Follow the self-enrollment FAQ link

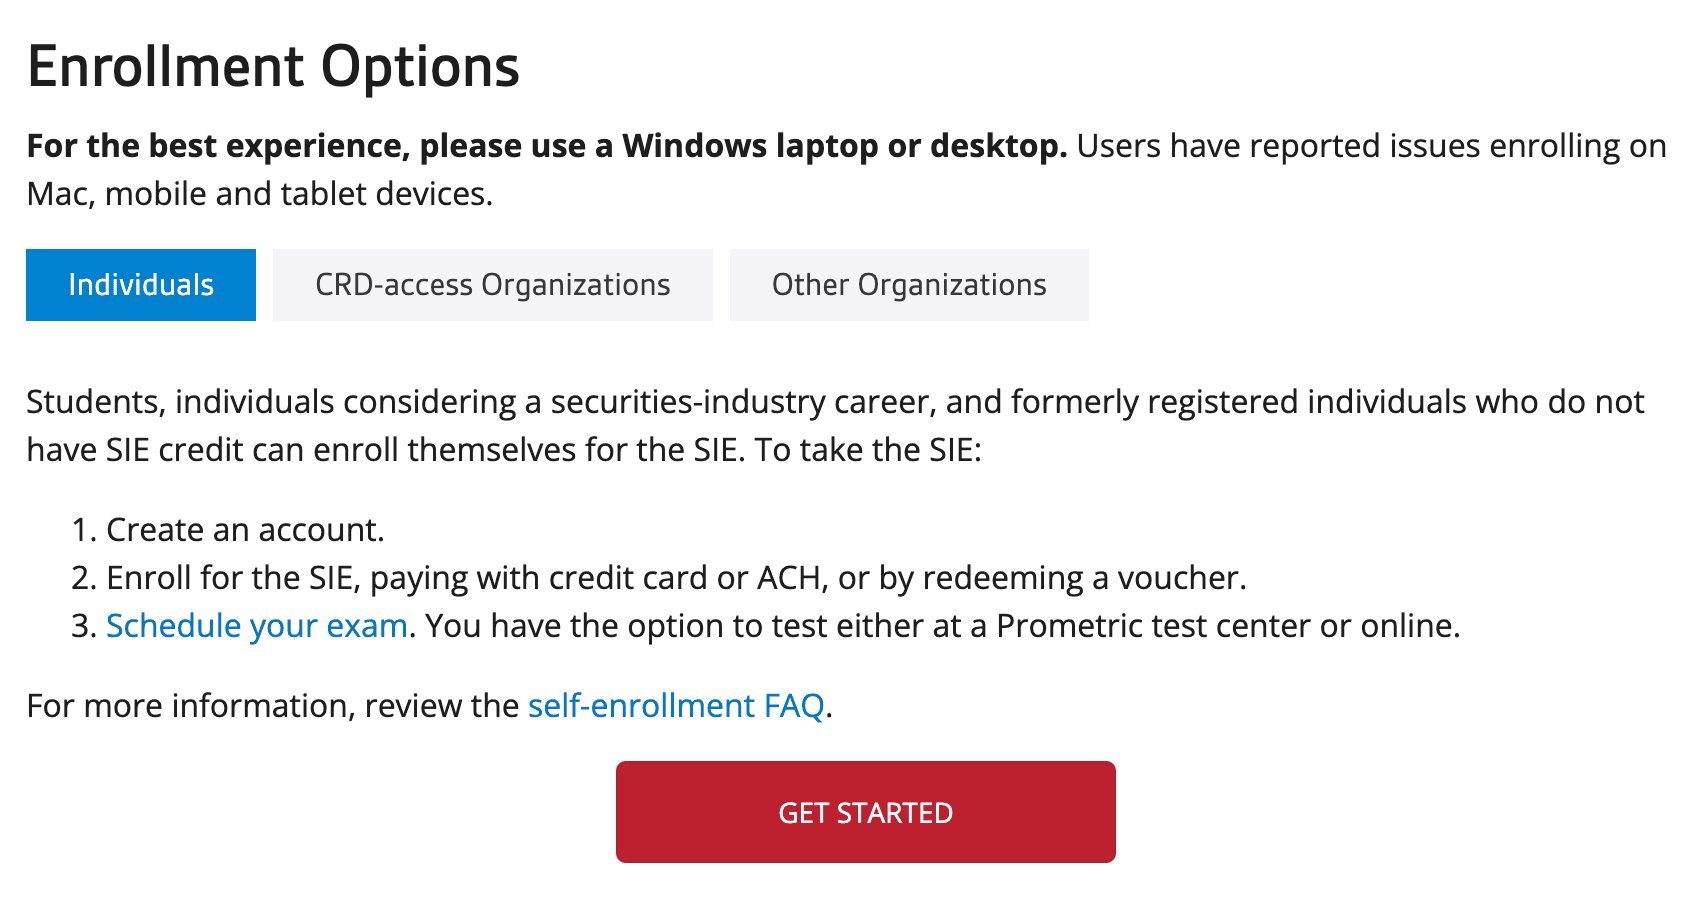[x=676, y=706]
